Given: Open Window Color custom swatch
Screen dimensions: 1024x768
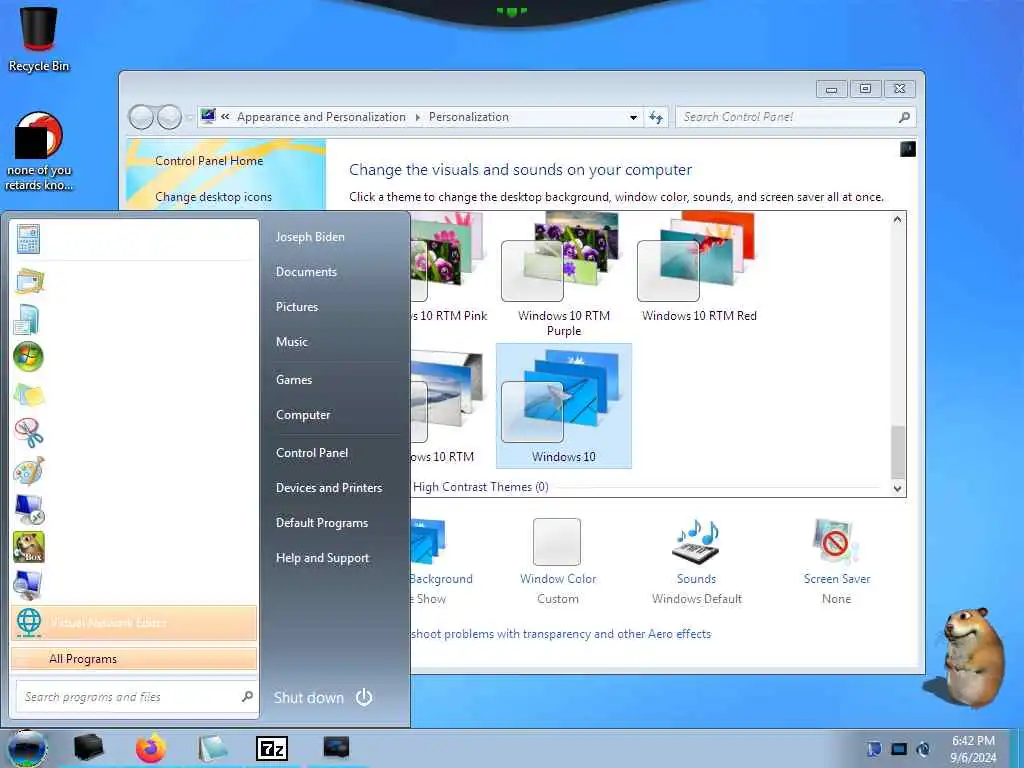Looking at the screenshot, I should [557, 541].
